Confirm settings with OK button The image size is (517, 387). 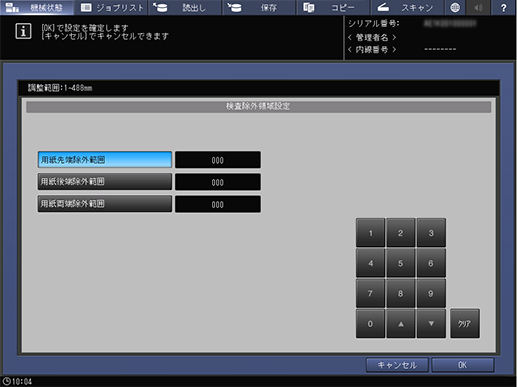tap(463, 365)
